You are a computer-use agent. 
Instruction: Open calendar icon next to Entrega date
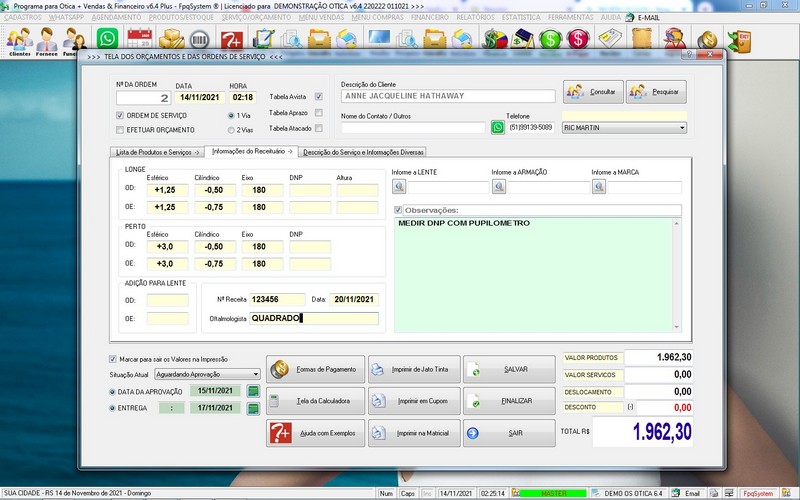(x=253, y=408)
